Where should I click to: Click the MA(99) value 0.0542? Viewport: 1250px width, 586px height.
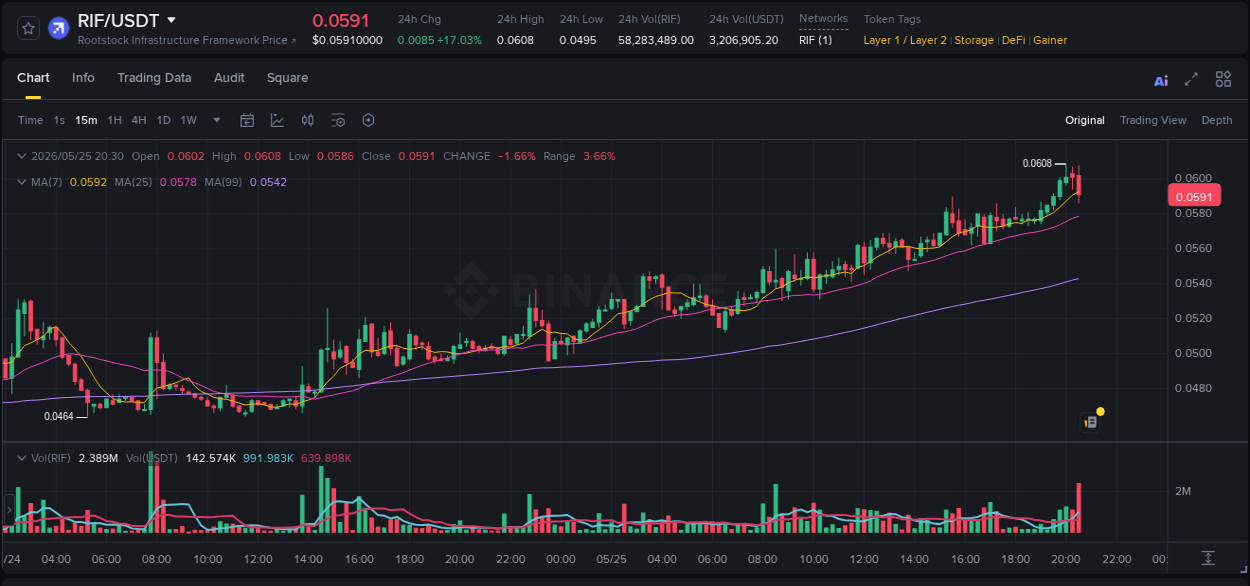268,182
